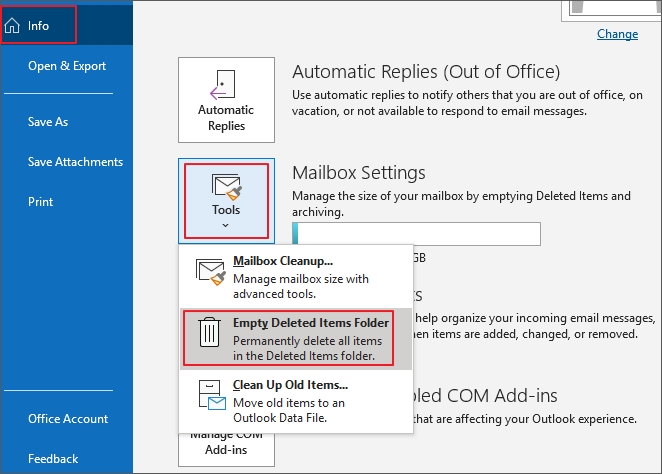The width and height of the screenshot is (662, 474).
Task: Click 'affecting your Outlook experience' text
Action: point(546,419)
